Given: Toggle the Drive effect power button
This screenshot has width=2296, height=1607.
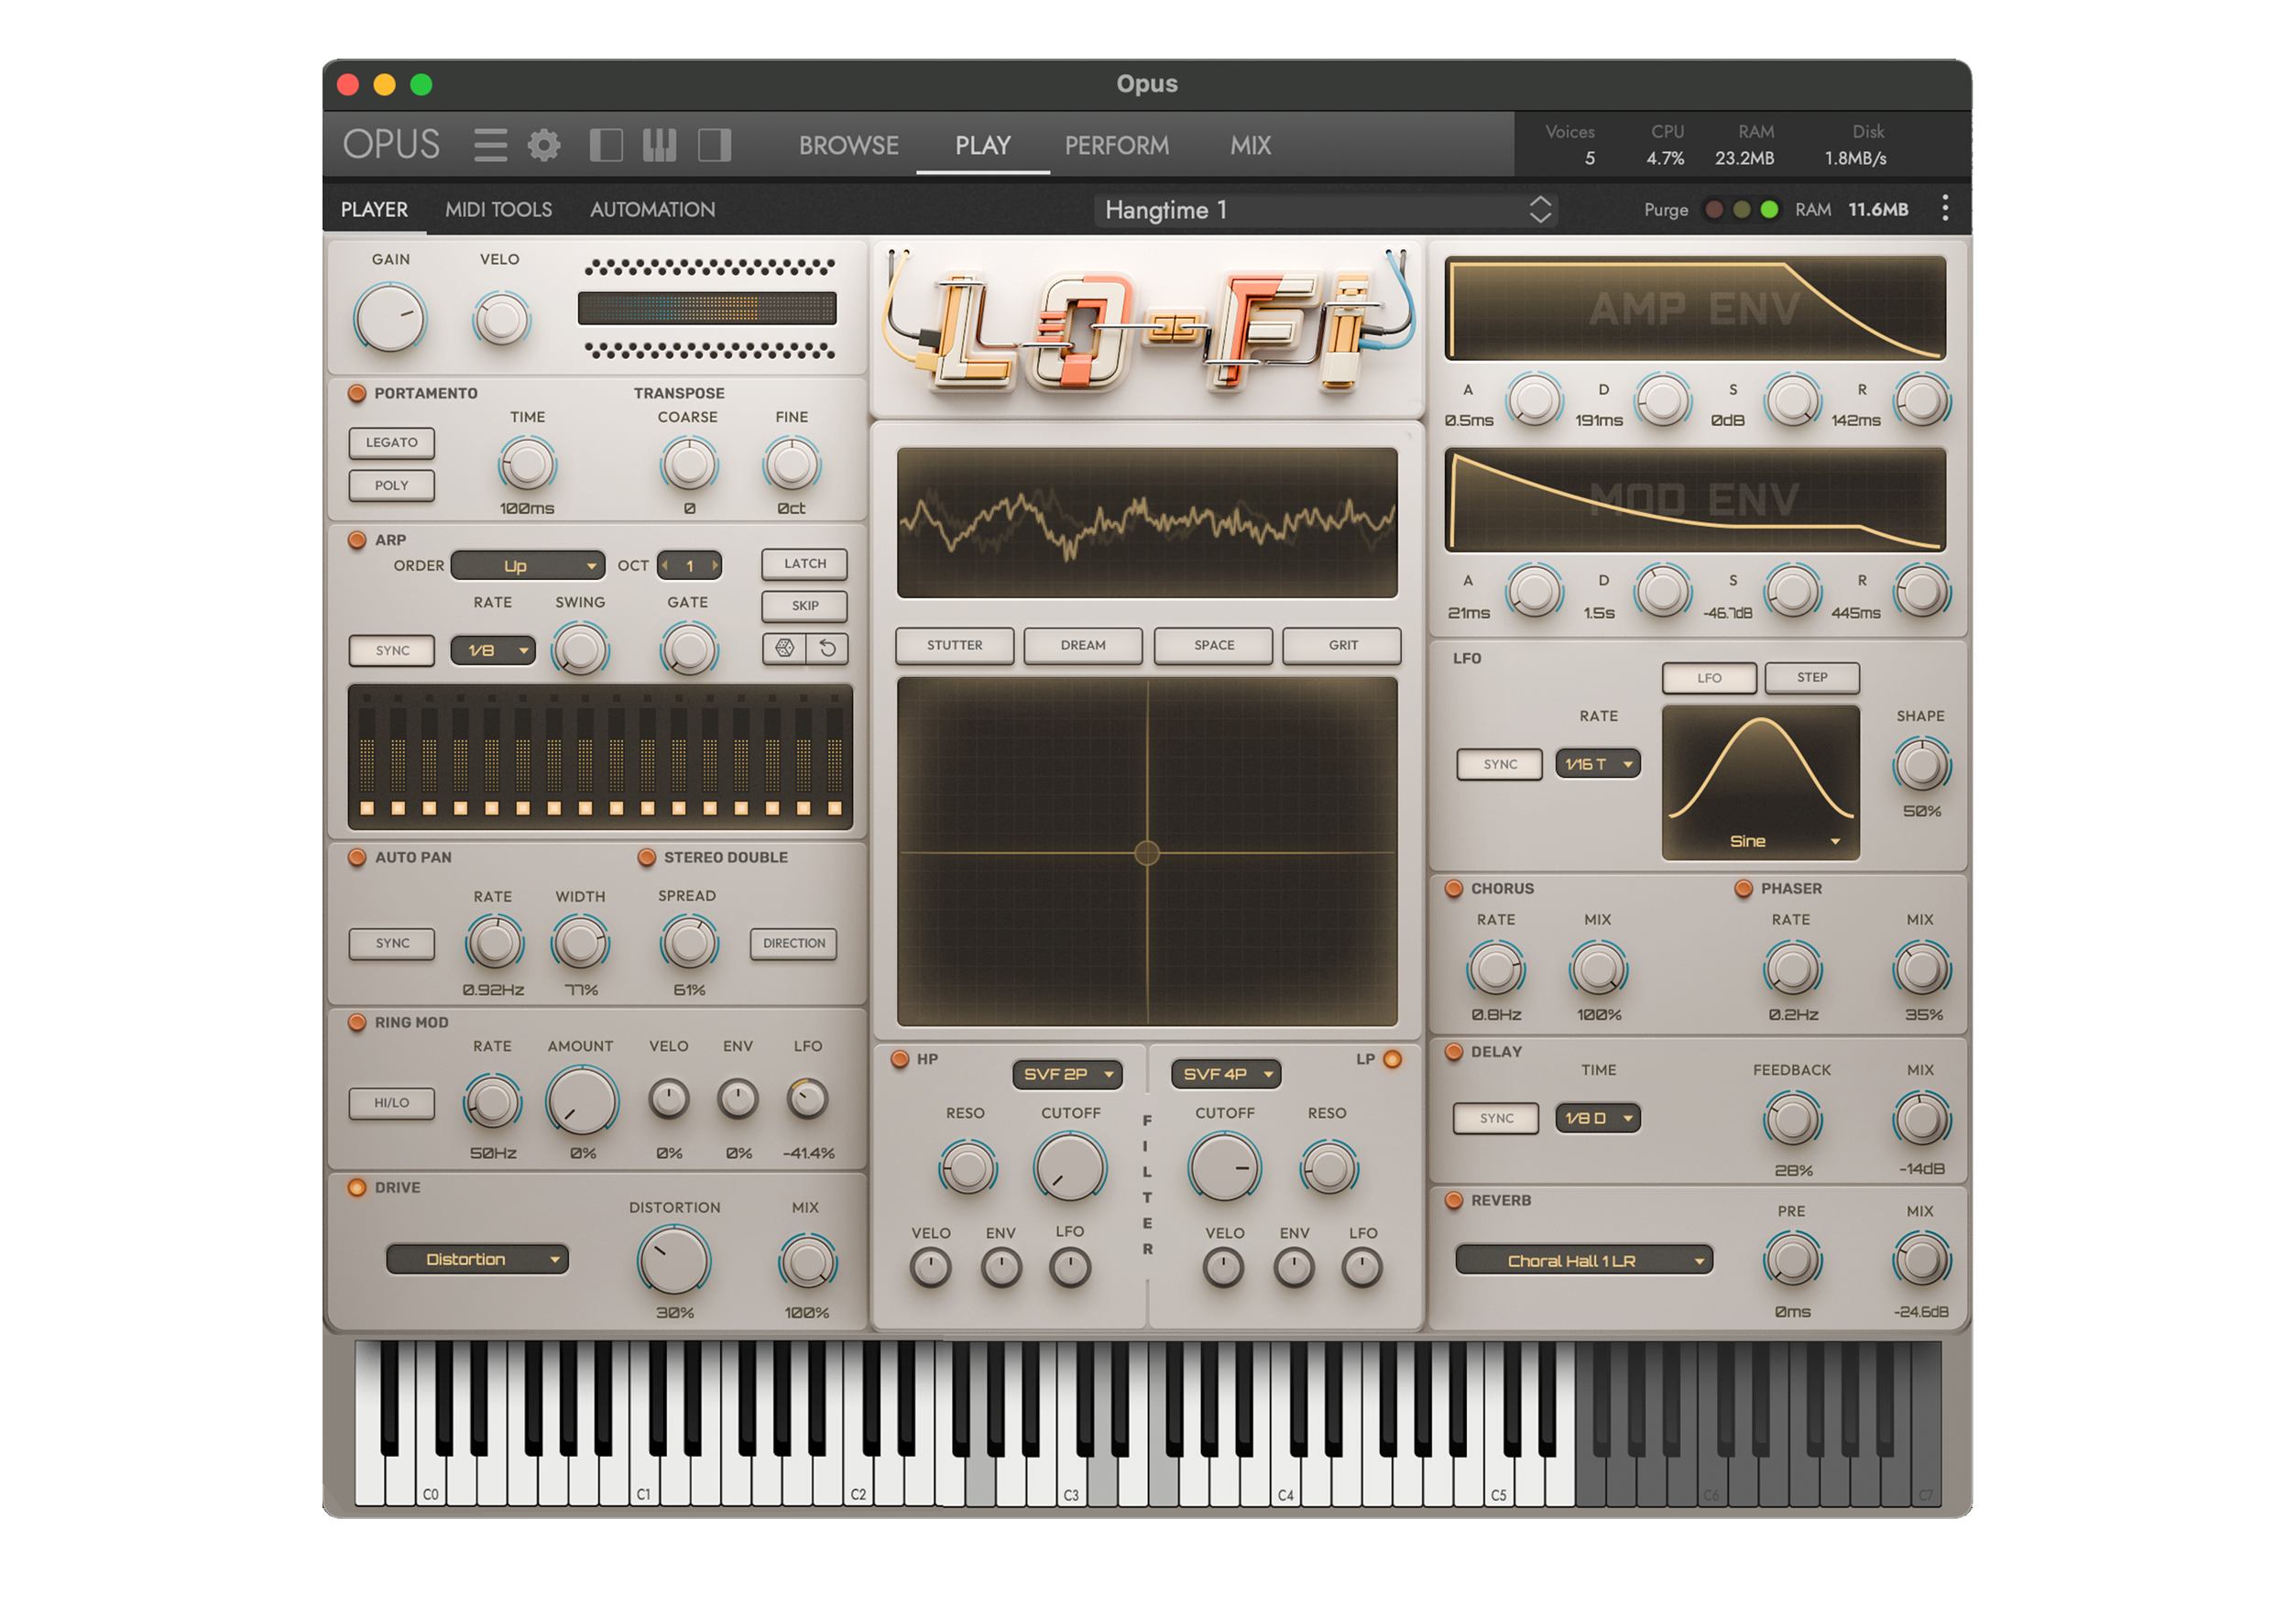Looking at the screenshot, I should (357, 1187).
